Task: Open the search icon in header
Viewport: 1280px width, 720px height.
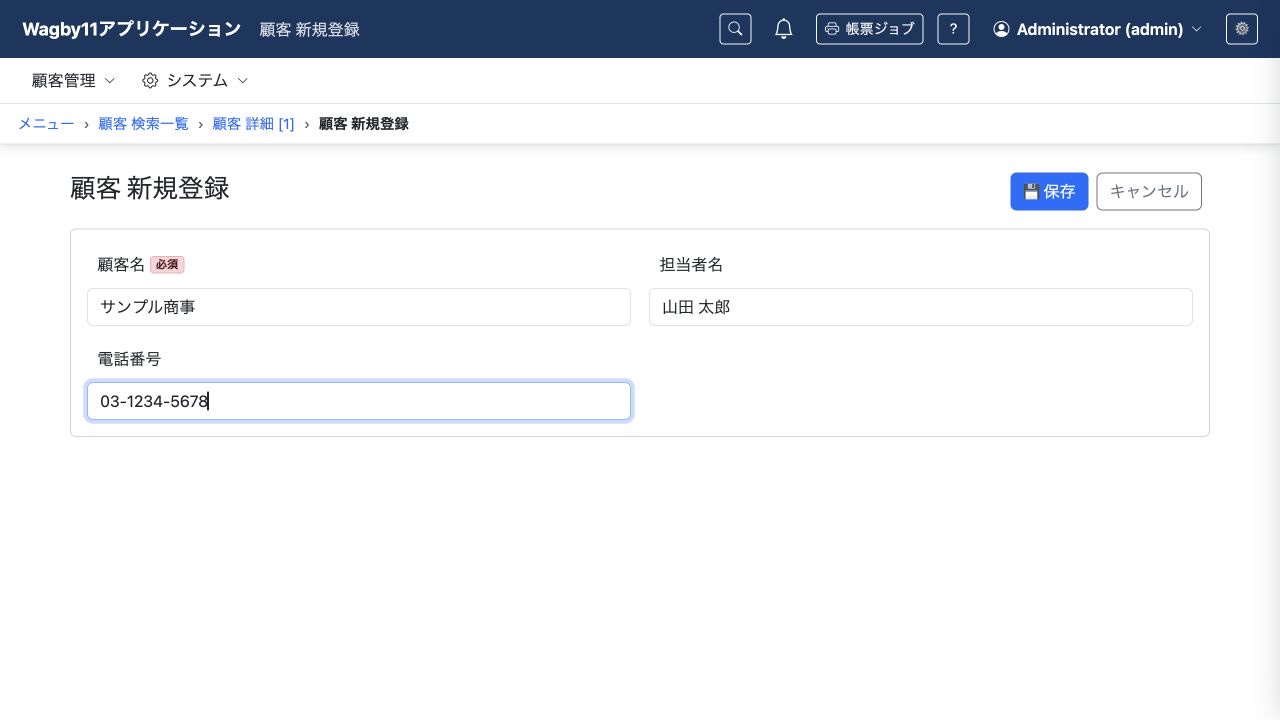Action: pyautogui.click(x=735, y=29)
